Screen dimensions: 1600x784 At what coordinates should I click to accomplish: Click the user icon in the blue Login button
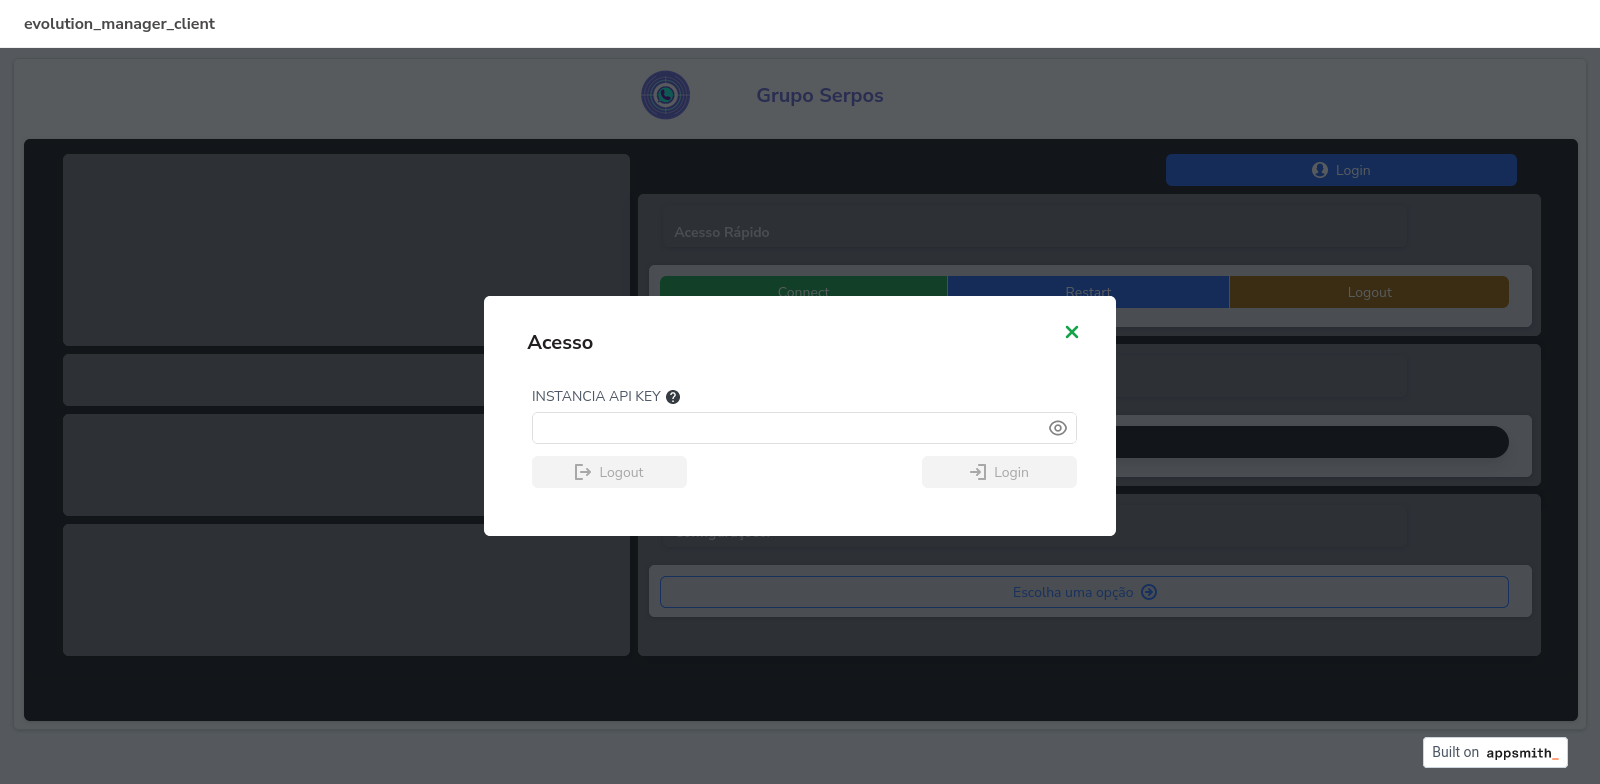(x=1320, y=170)
